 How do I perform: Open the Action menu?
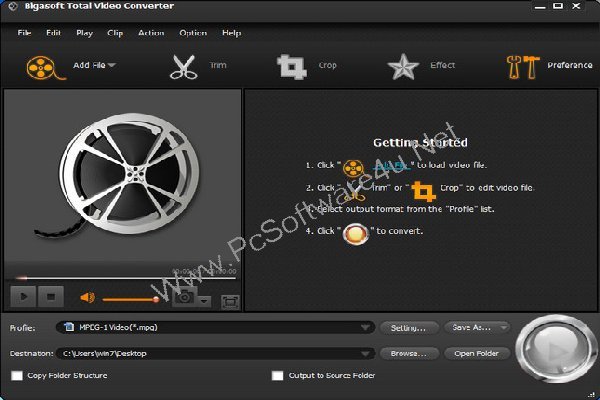151,33
